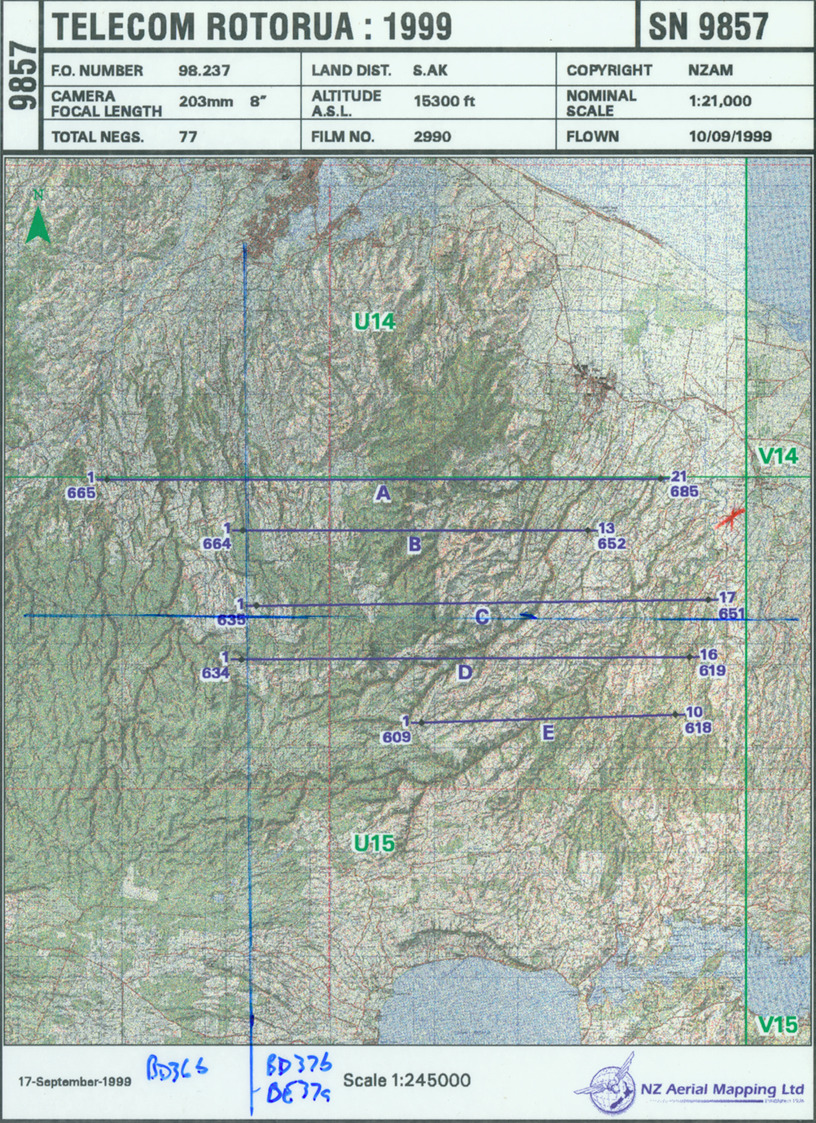The height and width of the screenshot is (1123, 816).
Task: Select the focal length value 203mm
Action: click(206, 102)
